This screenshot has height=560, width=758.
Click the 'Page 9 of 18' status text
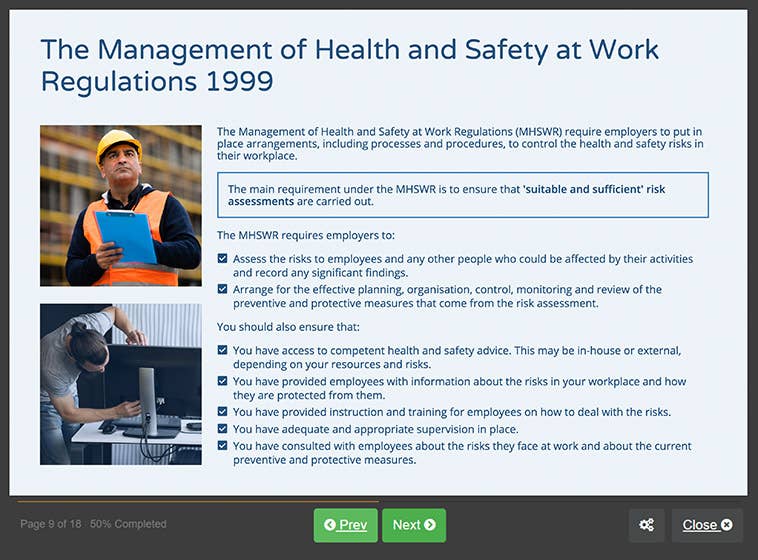pos(93,524)
